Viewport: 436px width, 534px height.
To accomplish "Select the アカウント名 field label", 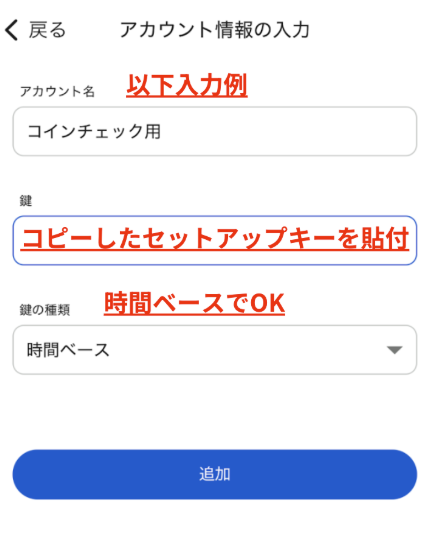I will click(x=57, y=91).
